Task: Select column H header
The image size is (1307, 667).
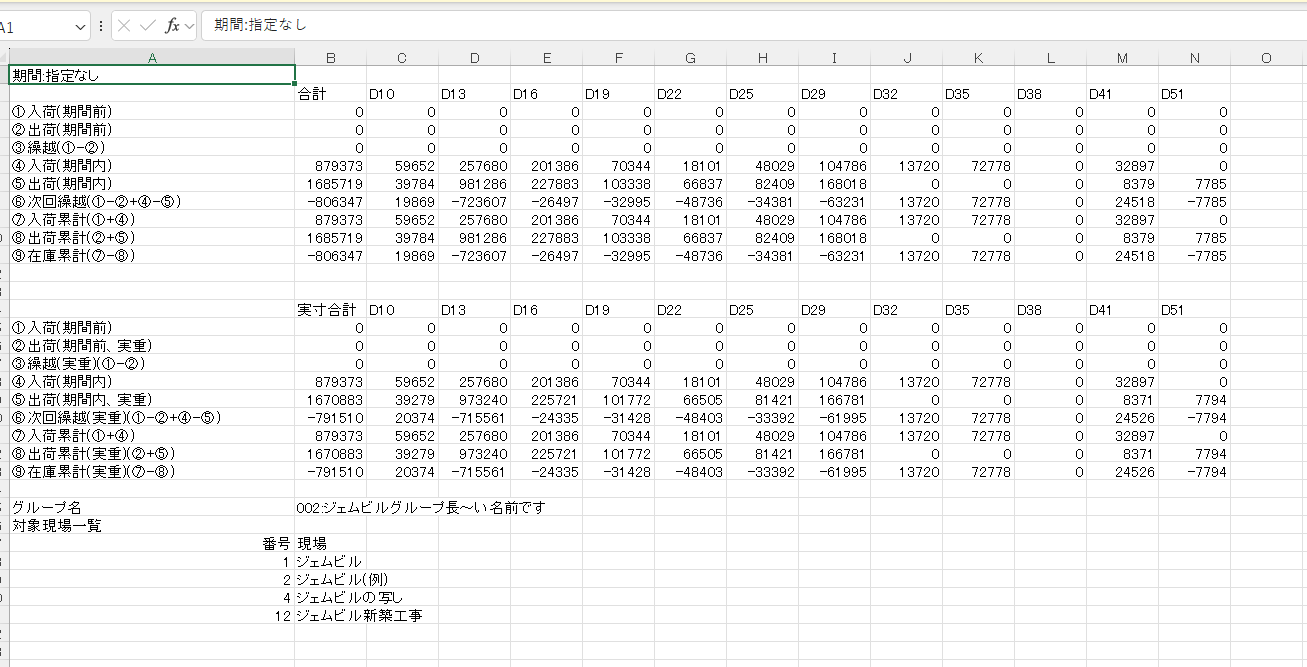Action: (x=762, y=58)
